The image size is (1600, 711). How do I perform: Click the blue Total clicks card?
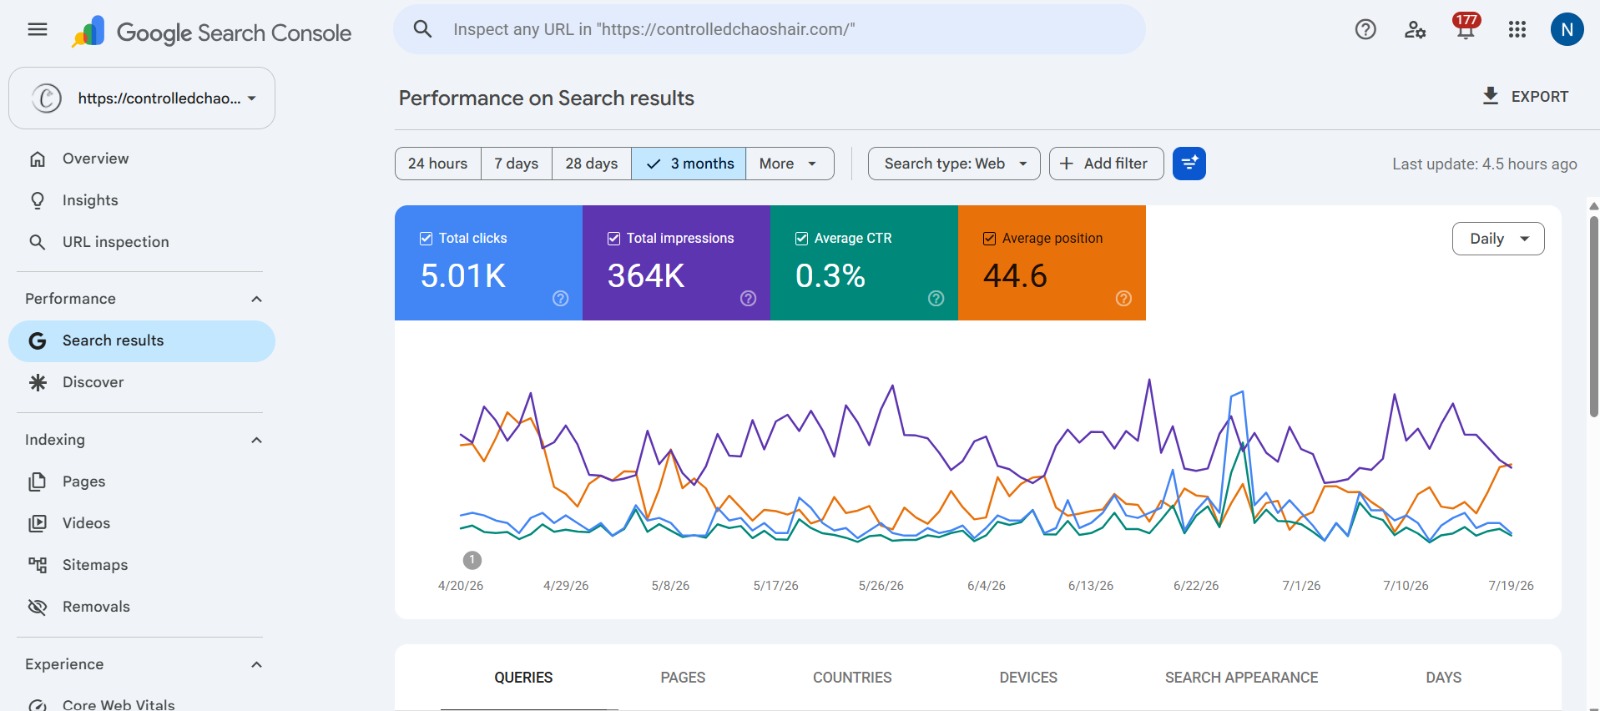point(488,263)
